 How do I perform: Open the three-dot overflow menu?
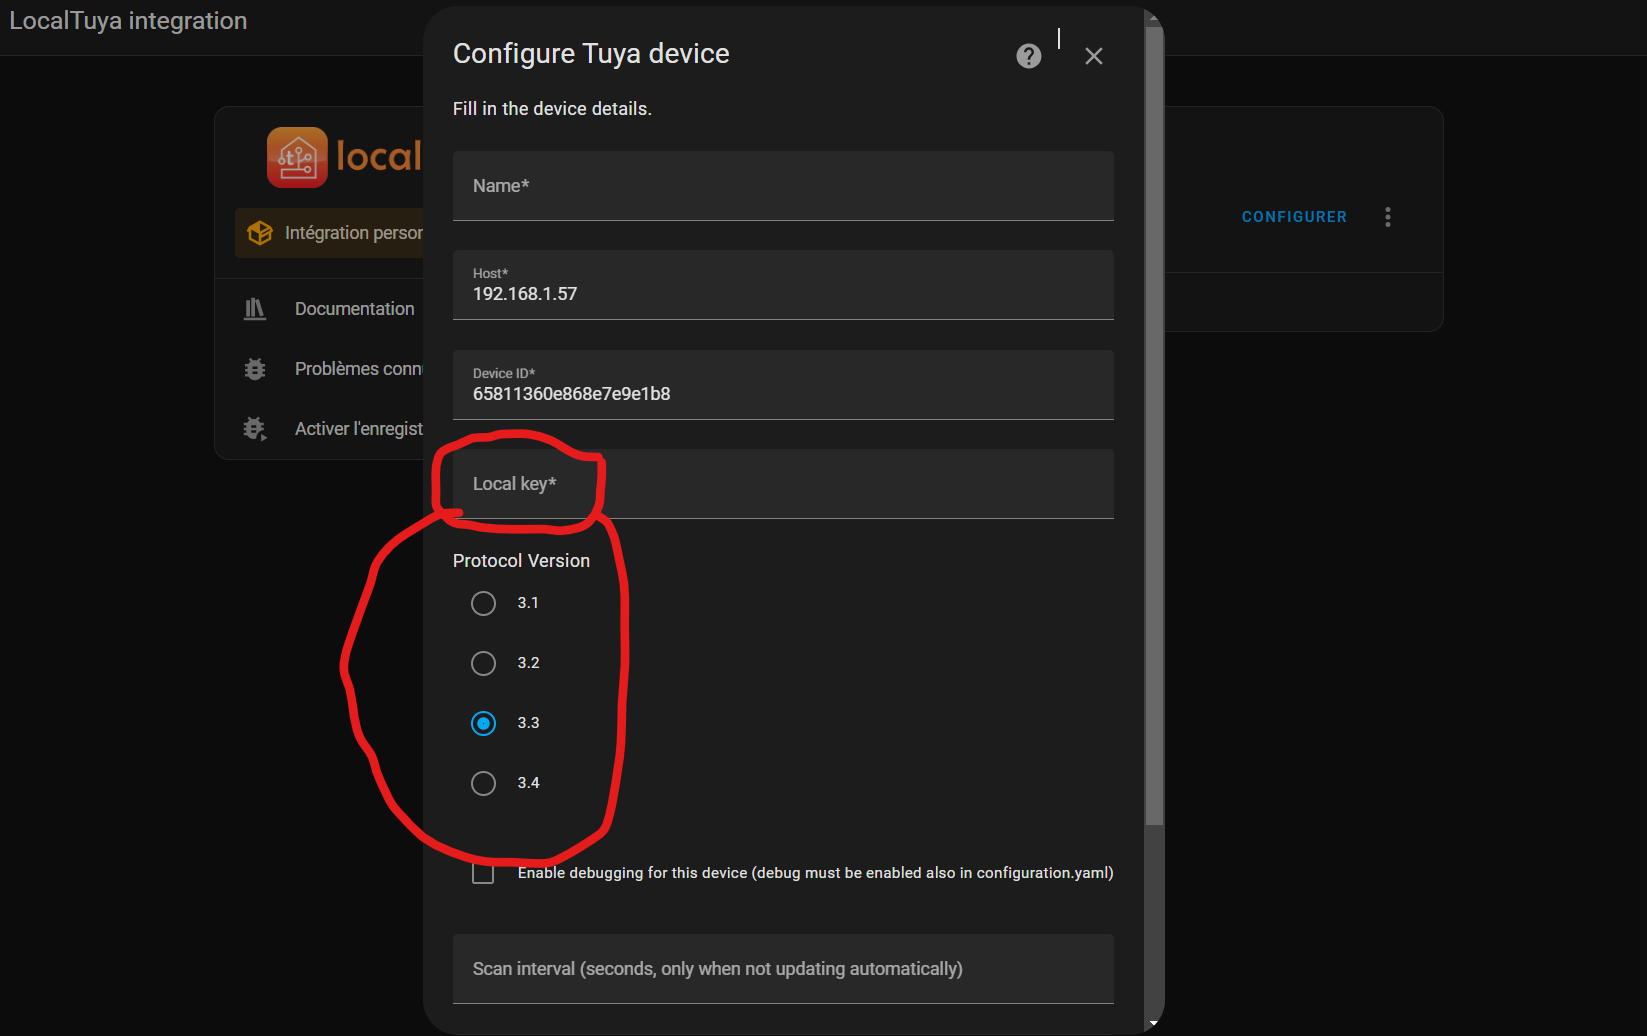coord(1387,217)
